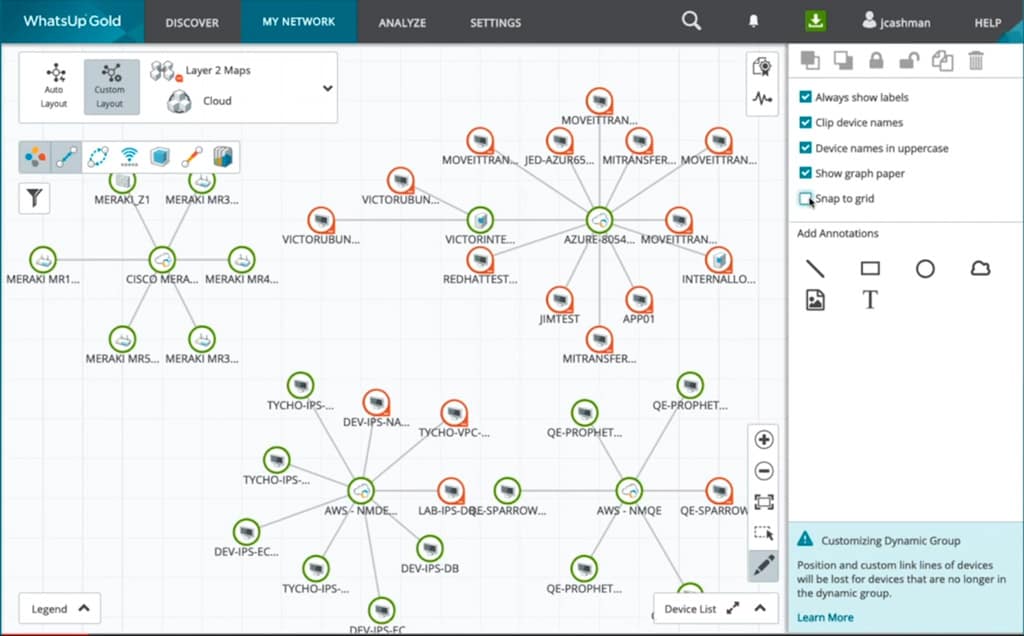Viewport: 1024px width, 636px height.
Task: Toggle orange link utilization overlay icon
Action: pos(191,157)
